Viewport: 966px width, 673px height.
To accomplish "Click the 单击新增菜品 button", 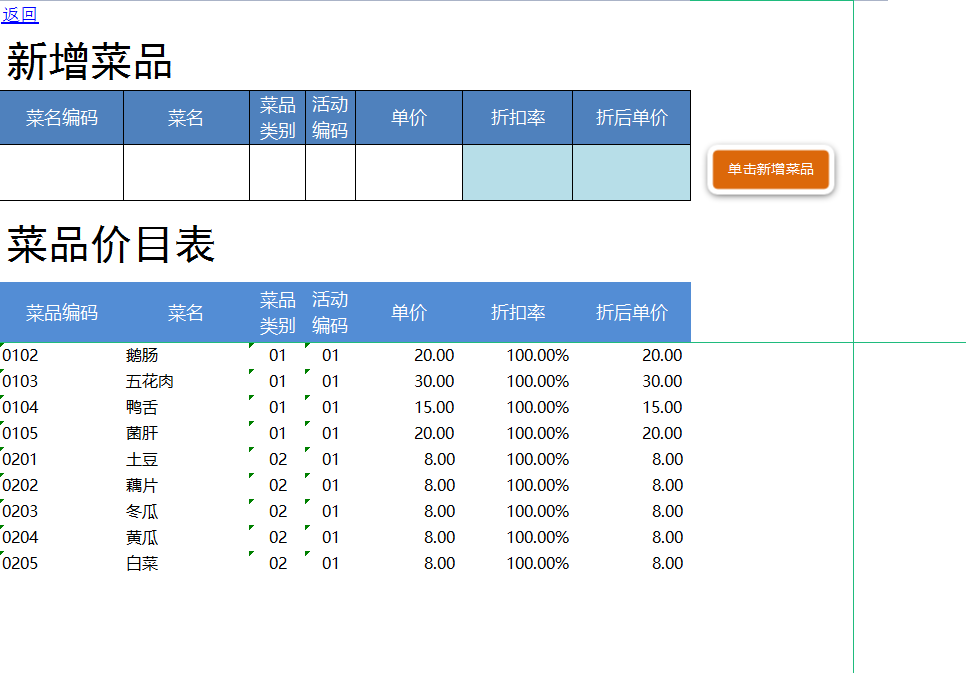I will click(771, 169).
